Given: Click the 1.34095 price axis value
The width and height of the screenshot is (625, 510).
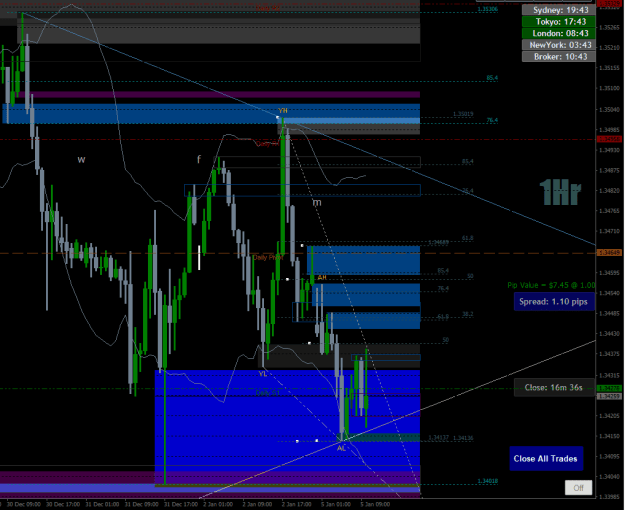Looking at the screenshot, I should [610, 457].
